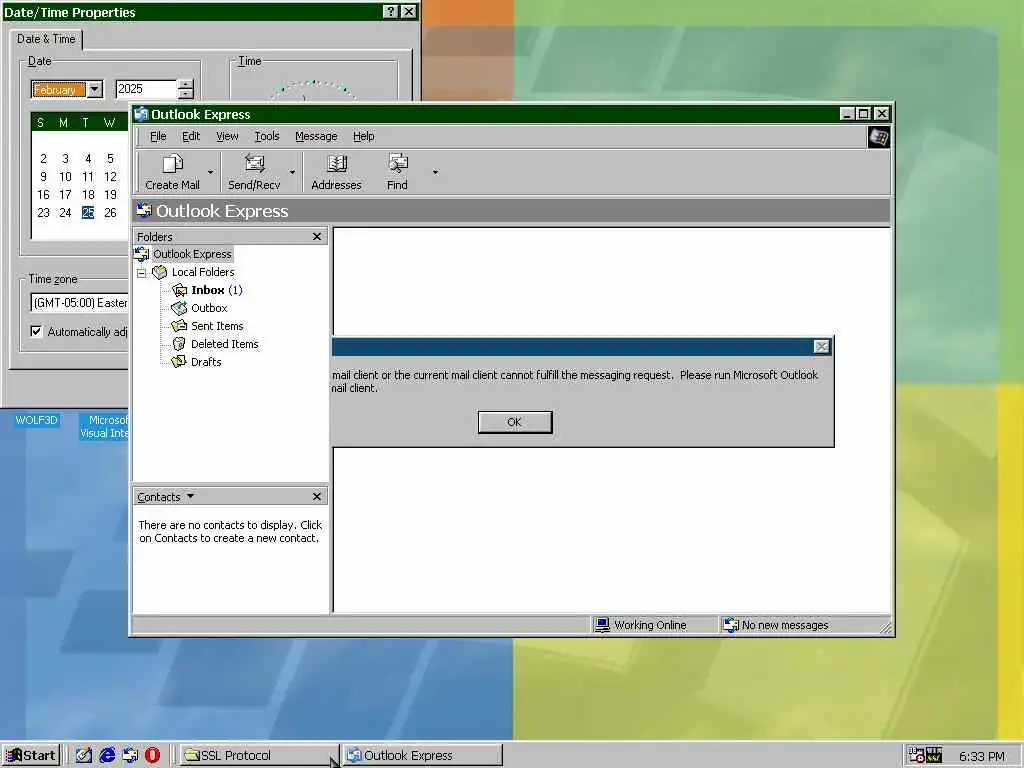Toggle Automatically adjust clock checkbox
1024x768 pixels.
click(37, 331)
